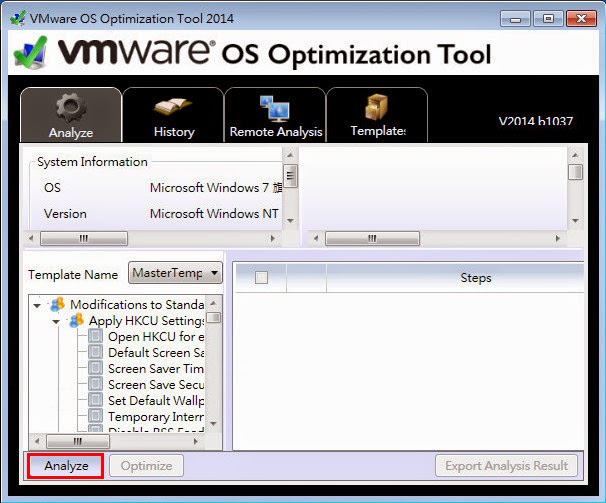Maximize the VMware OS Optimization Tool window
The width and height of the screenshot is (606, 503).
pyautogui.click(x=548, y=19)
